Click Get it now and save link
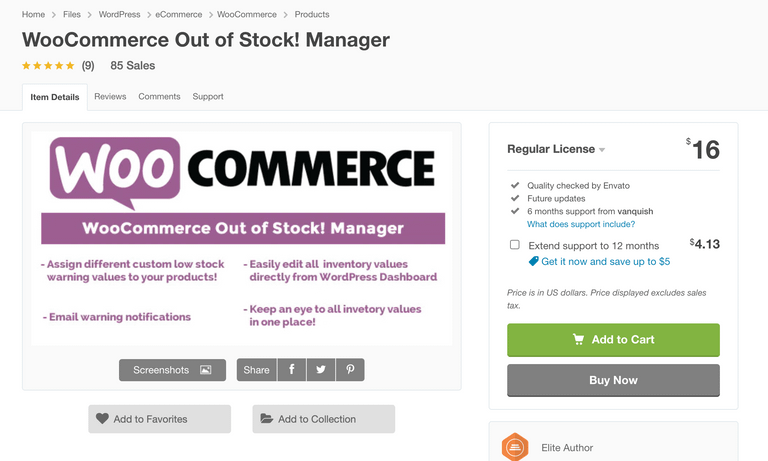 pos(605,261)
